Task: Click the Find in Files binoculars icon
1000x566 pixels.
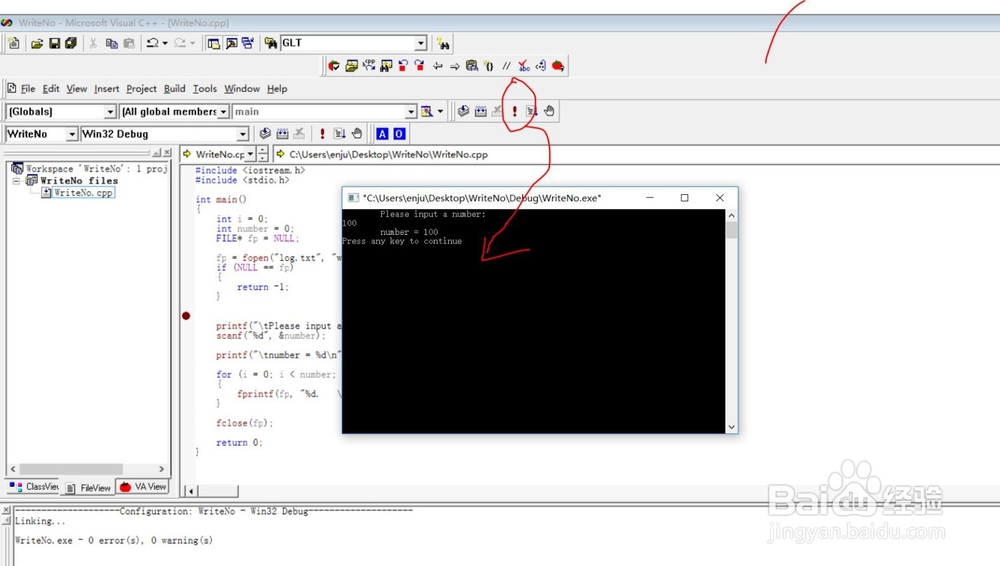Action: 271,43
